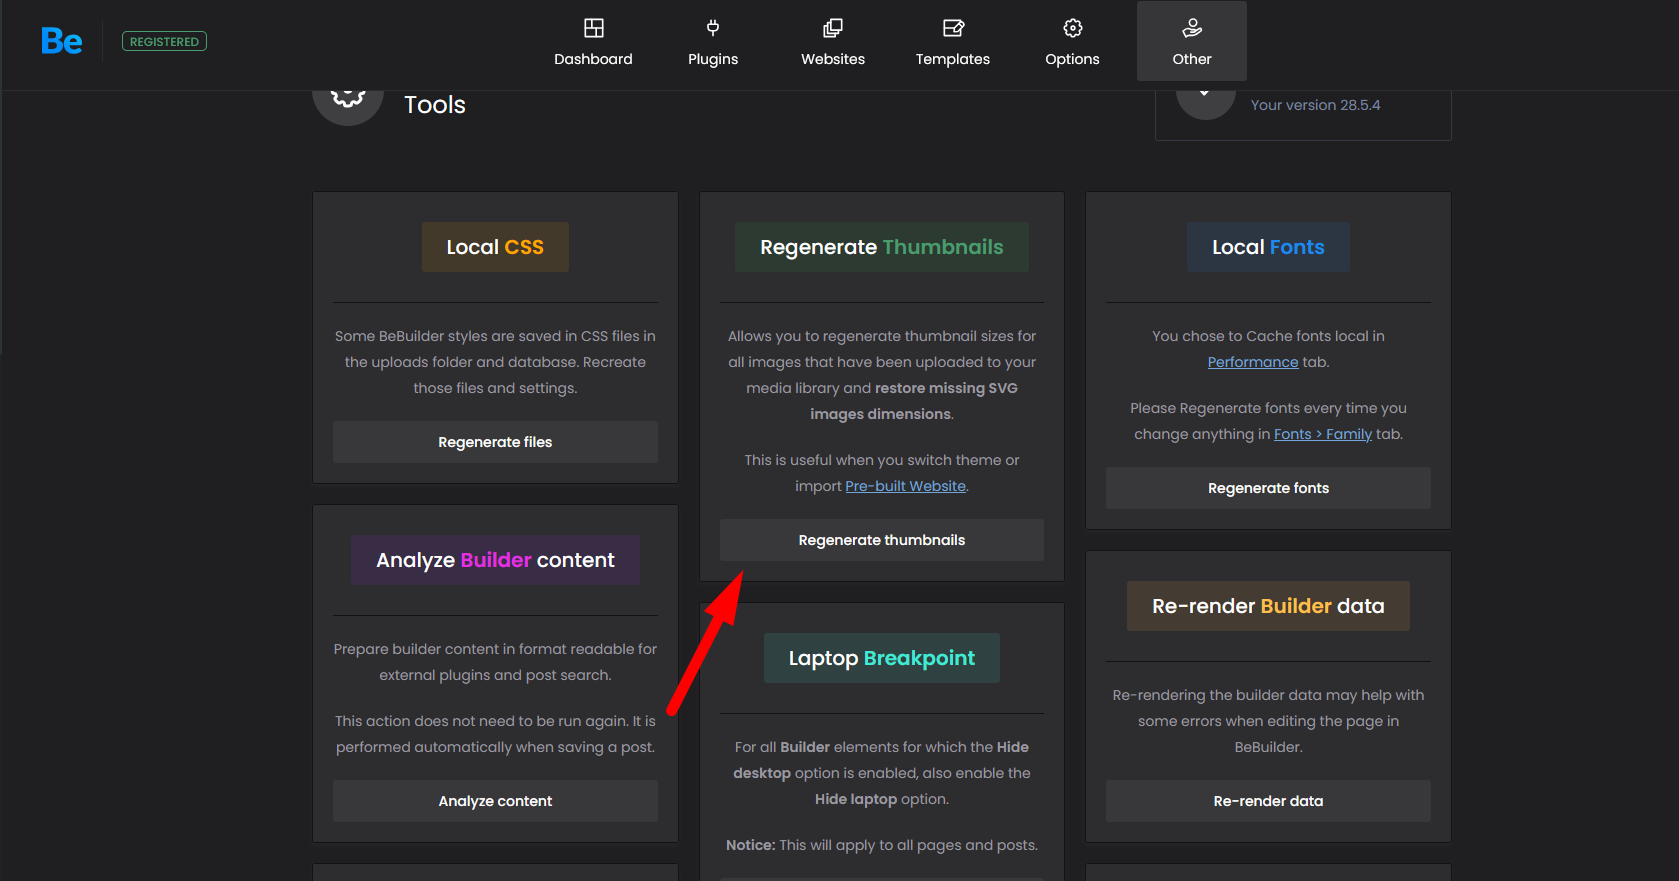Select the Other menu item
Viewport: 1679px width, 881px height.
pyautogui.click(x=1192, y=41)
